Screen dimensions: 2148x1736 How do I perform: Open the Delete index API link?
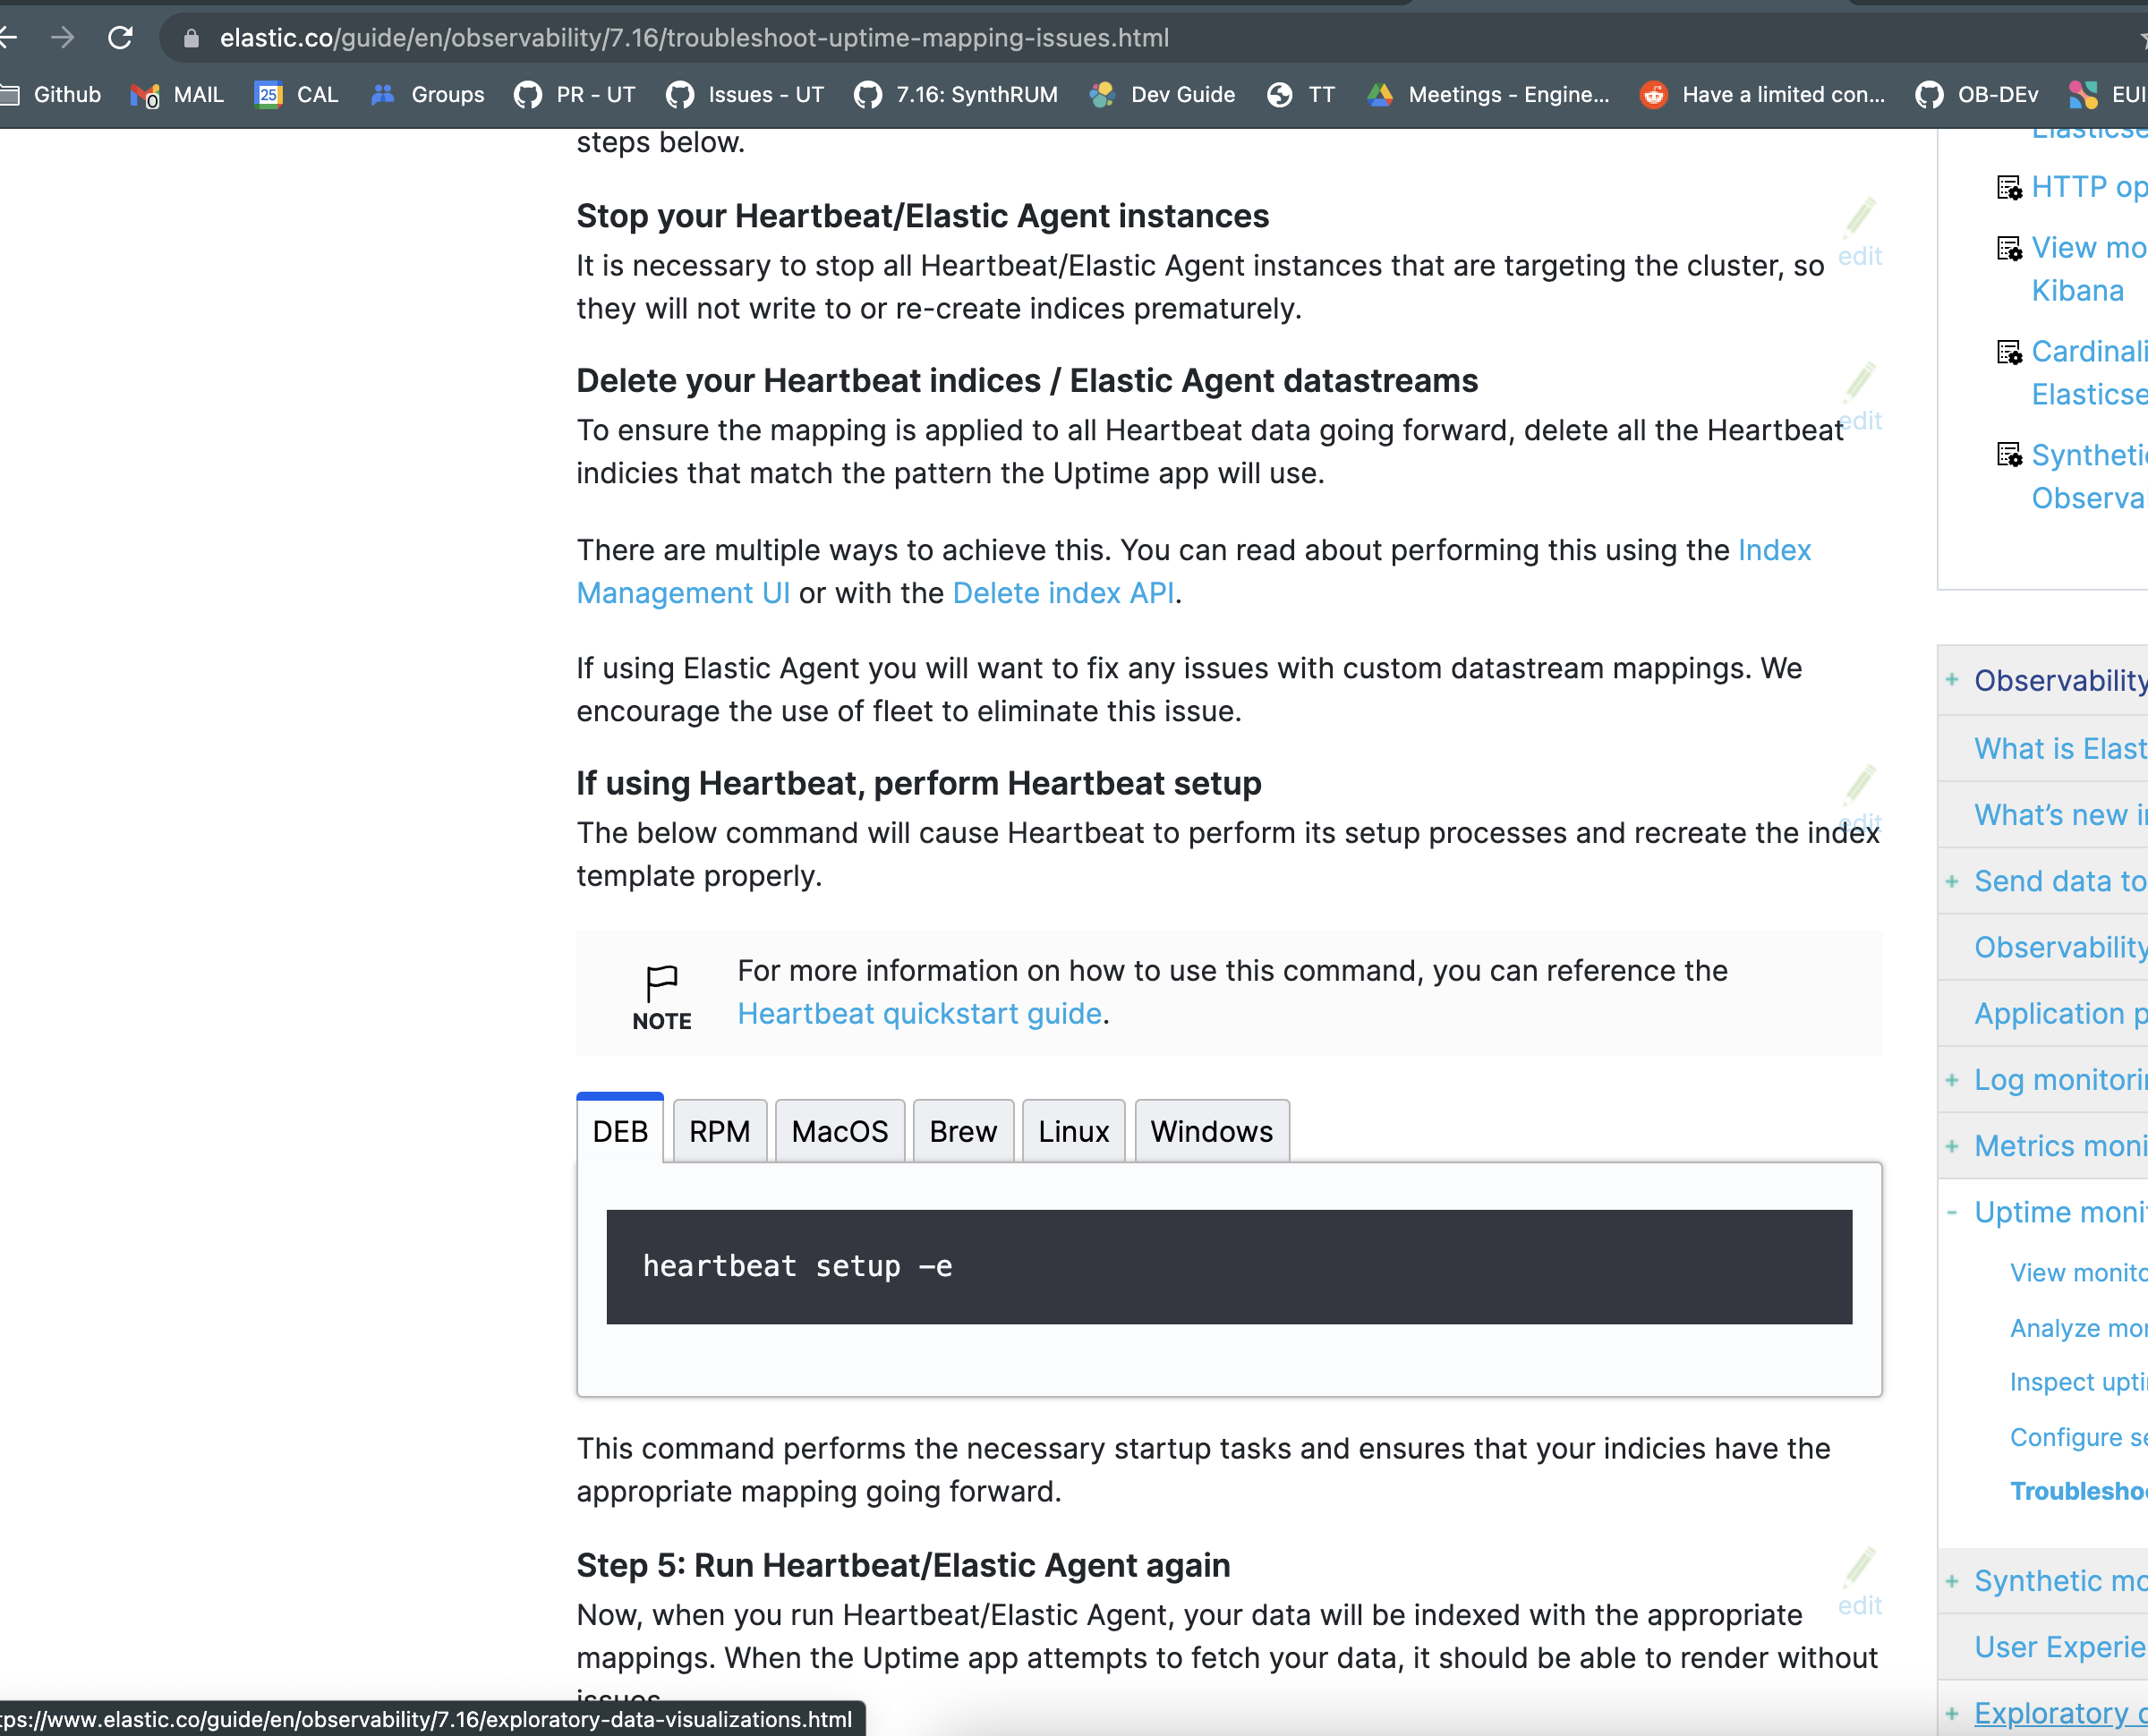click(1062, 592)
